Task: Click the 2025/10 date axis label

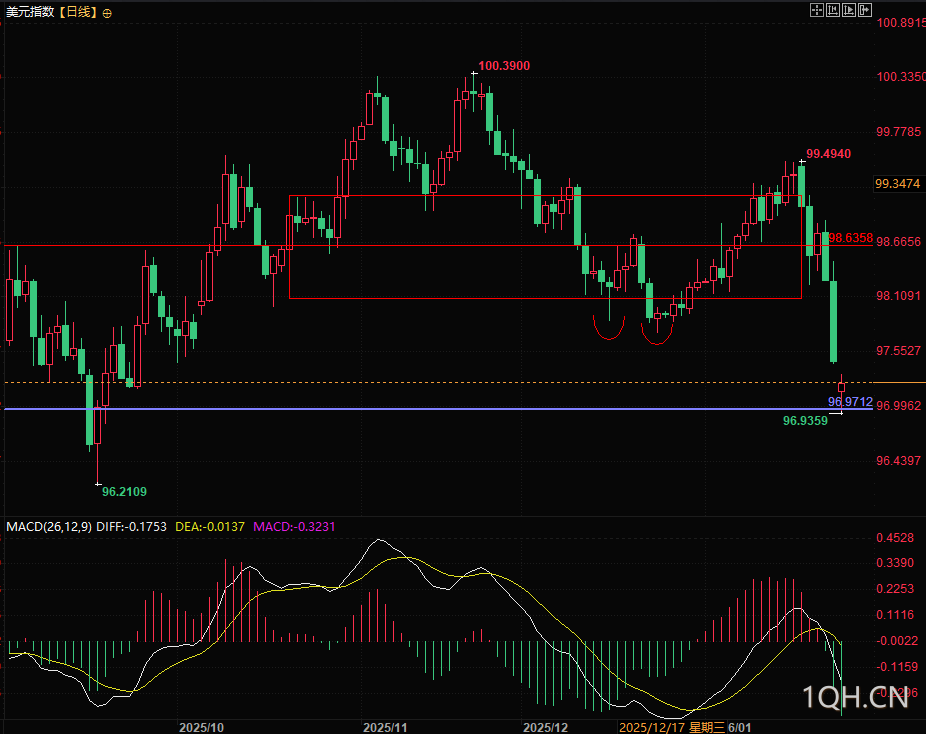Action: click(x=201, y=728)
